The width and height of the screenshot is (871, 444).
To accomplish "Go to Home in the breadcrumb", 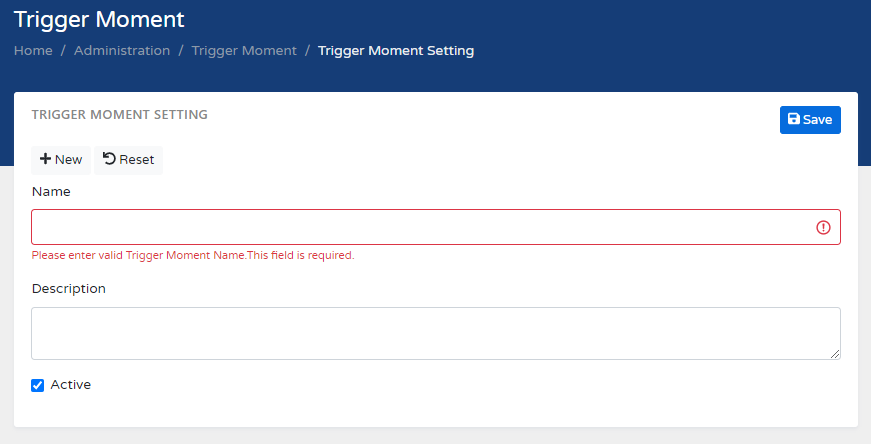I will pos(33,51).
